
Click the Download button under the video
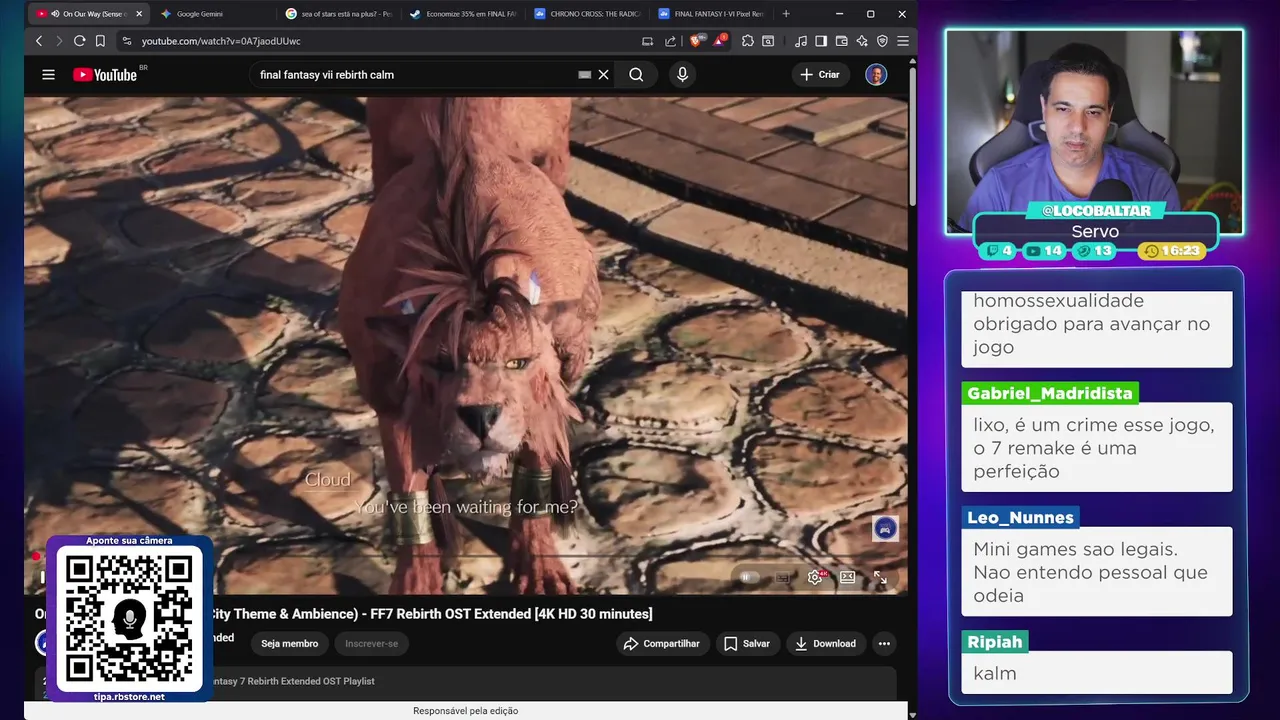(x=825, y=644)
